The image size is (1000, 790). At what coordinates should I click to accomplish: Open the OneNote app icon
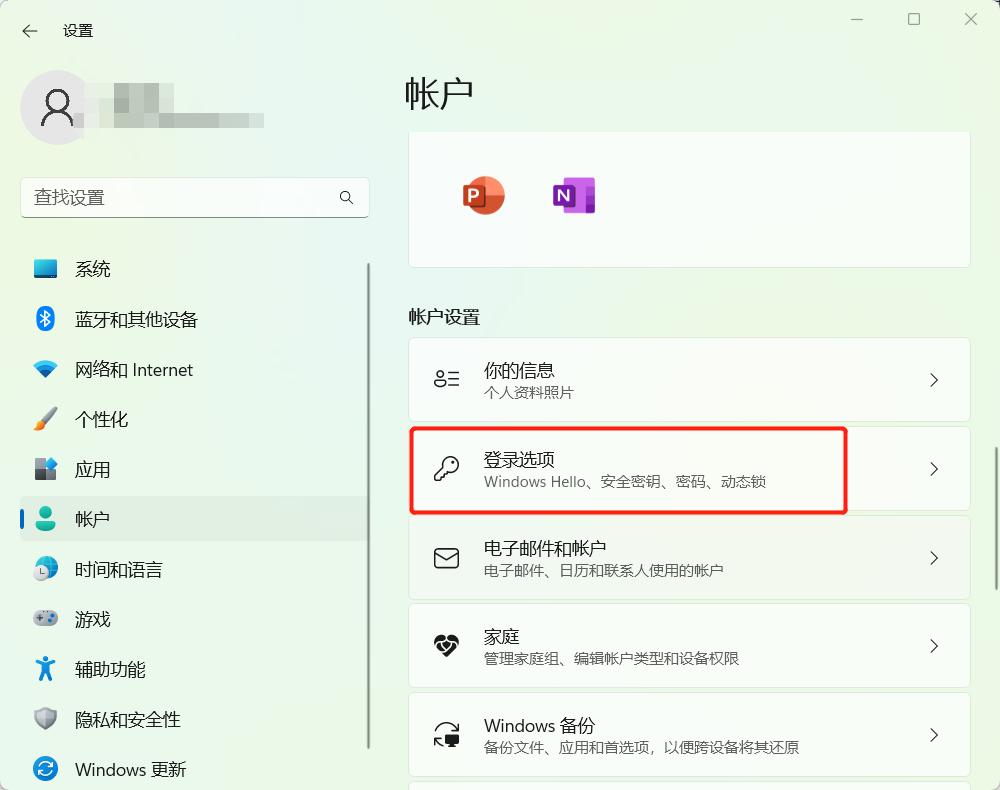click(x=572, y=195)
